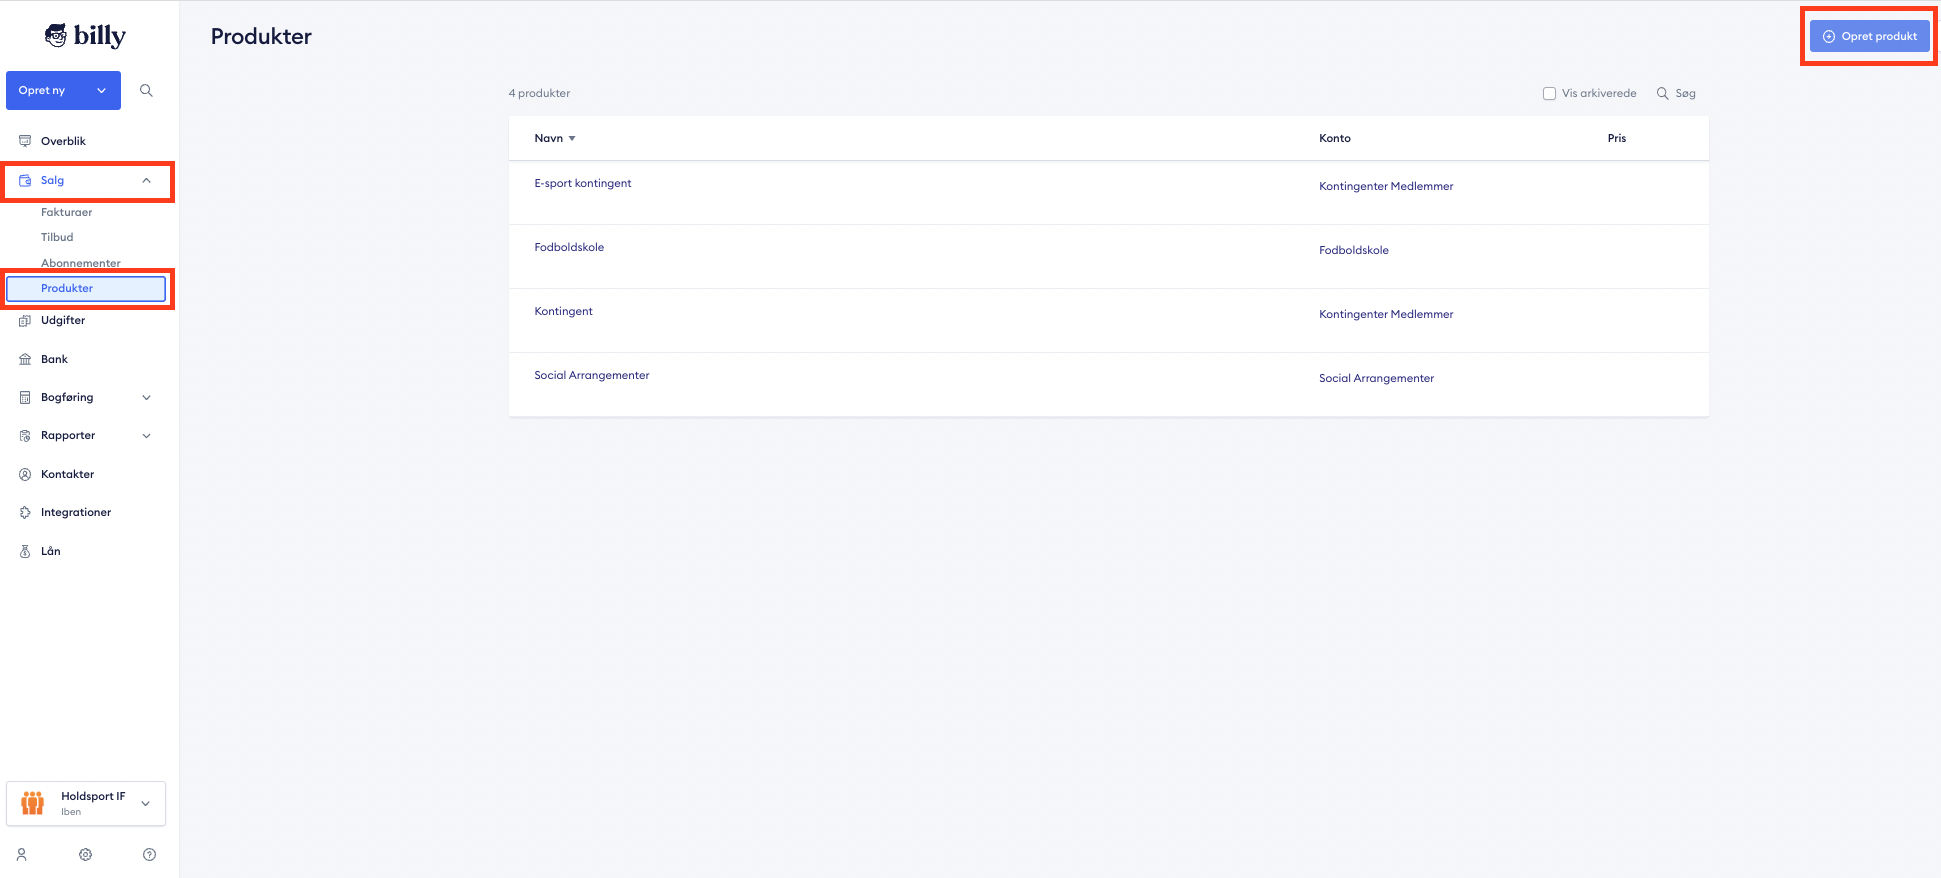Click Kontingenter Medlemmer account in Kontingent row
The width and height of the screenshot is (1941, 878).
1386,314
